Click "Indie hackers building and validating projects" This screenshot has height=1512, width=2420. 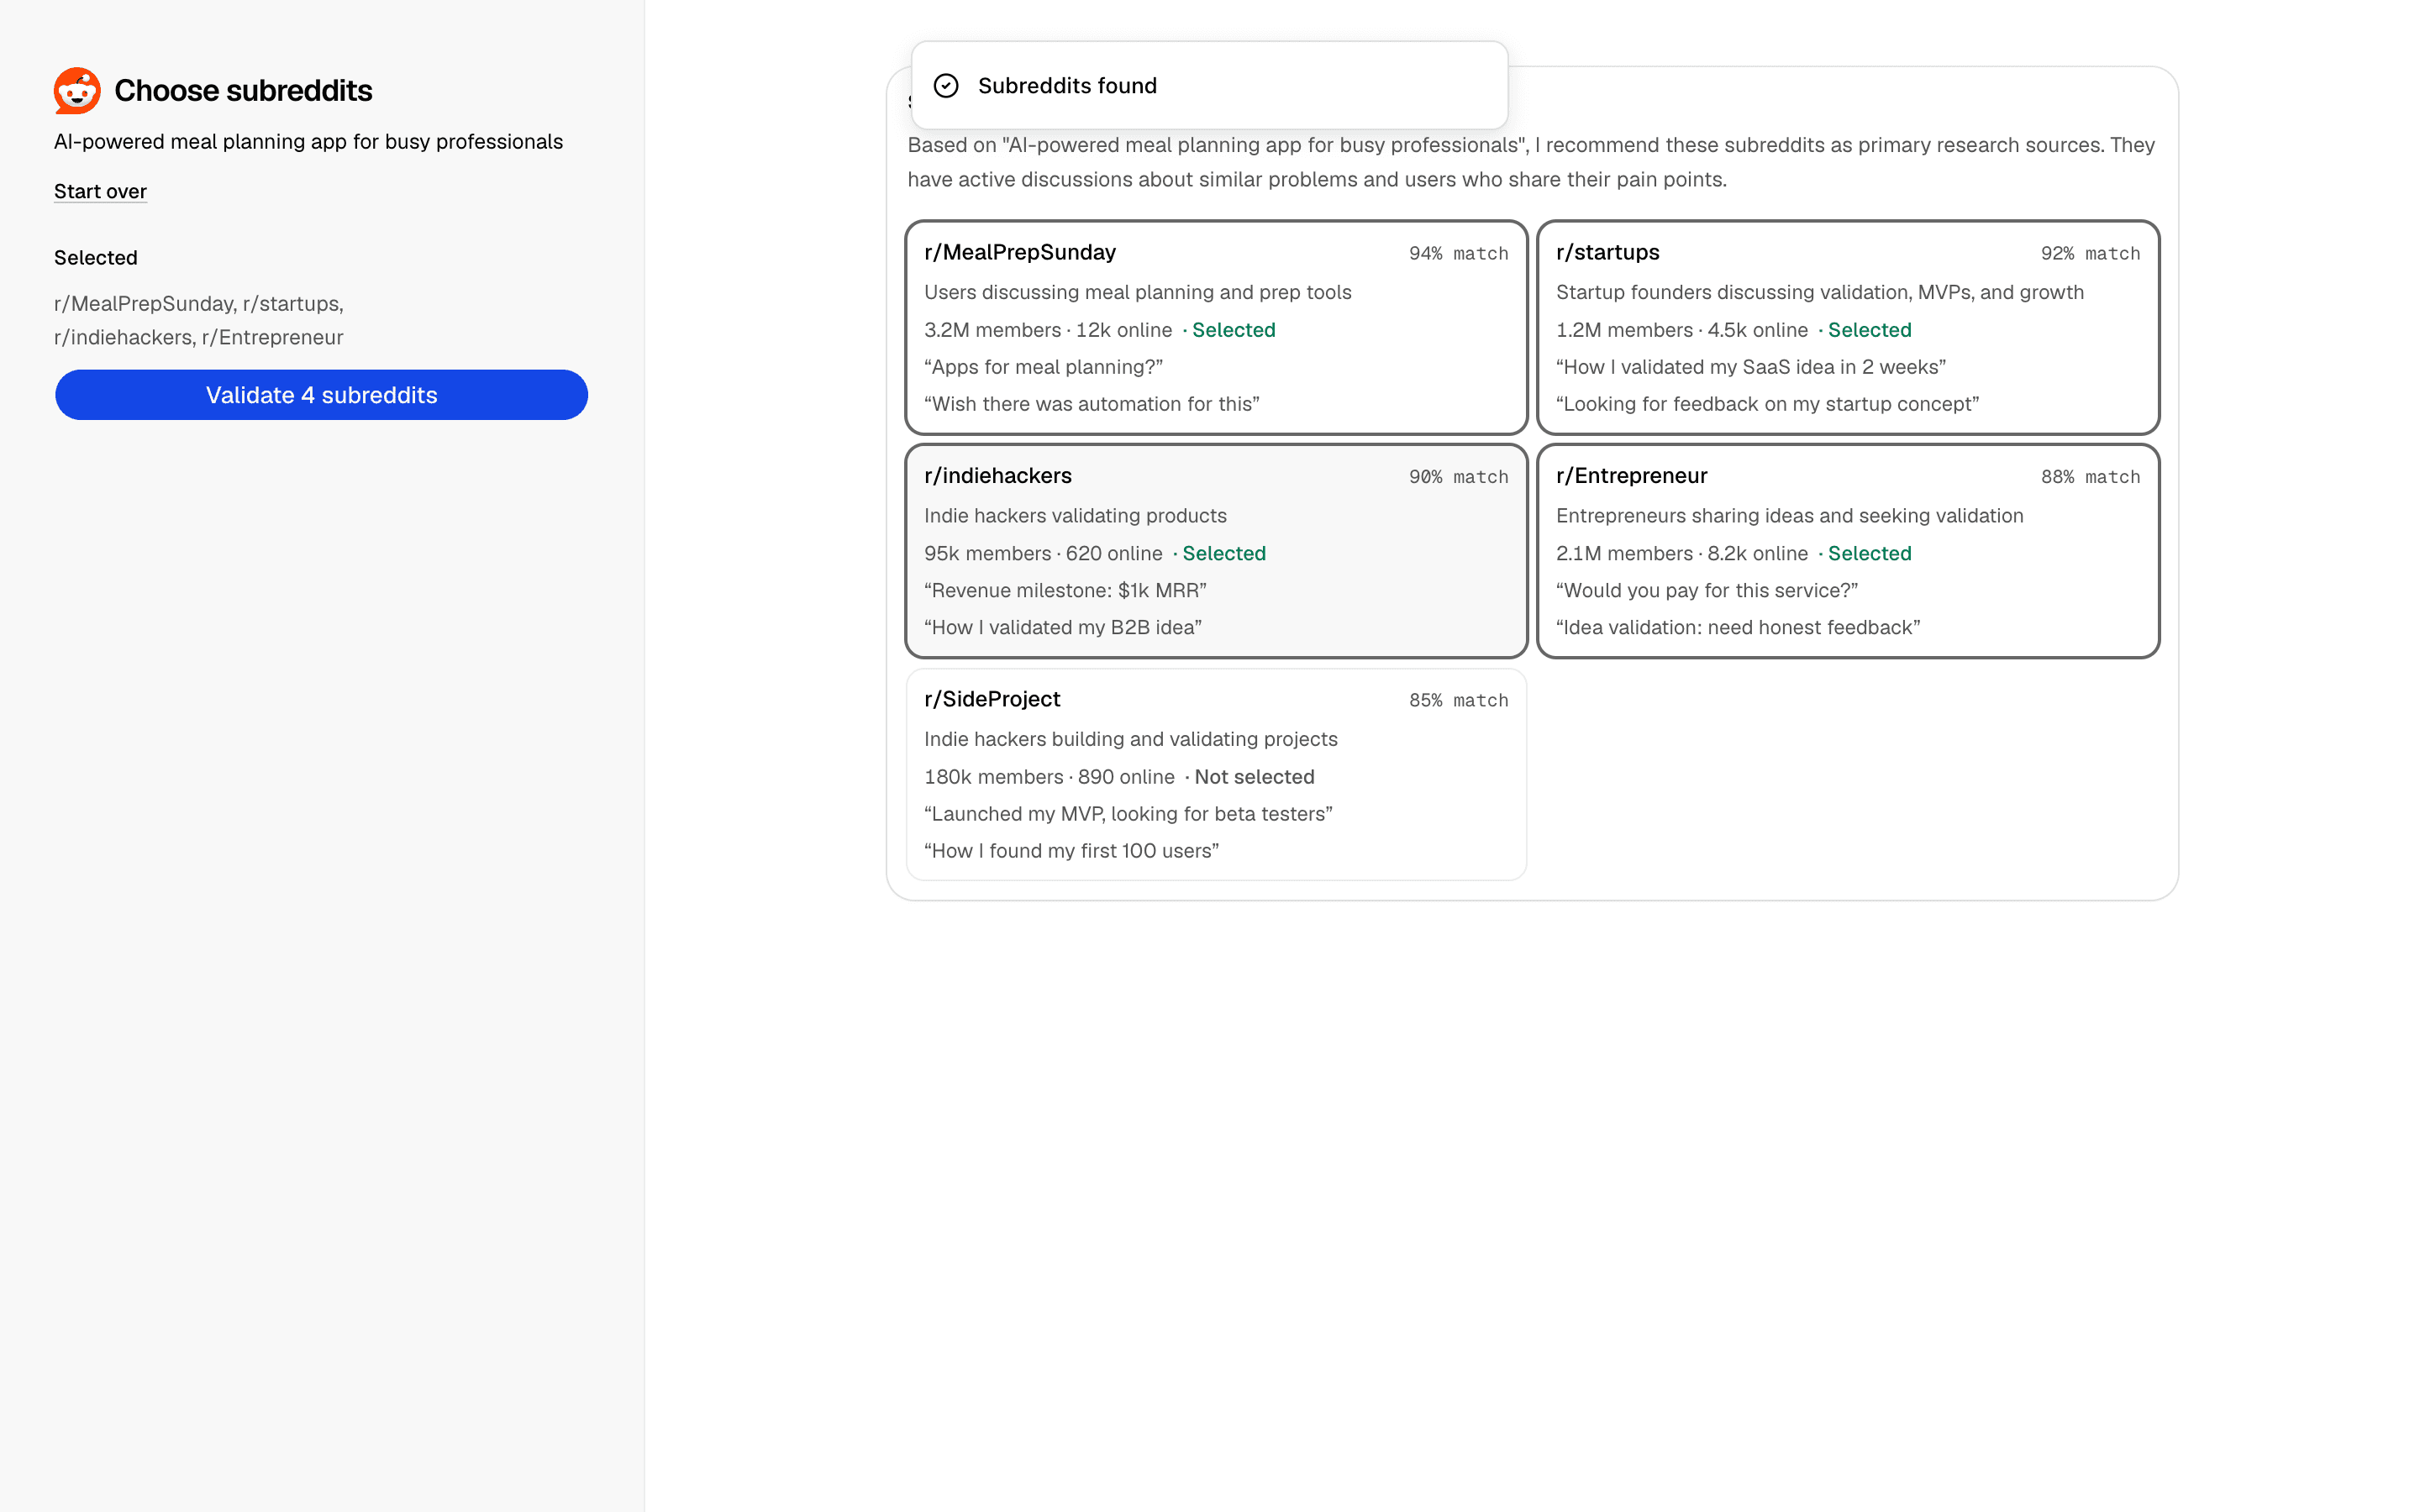(1130, 740)
